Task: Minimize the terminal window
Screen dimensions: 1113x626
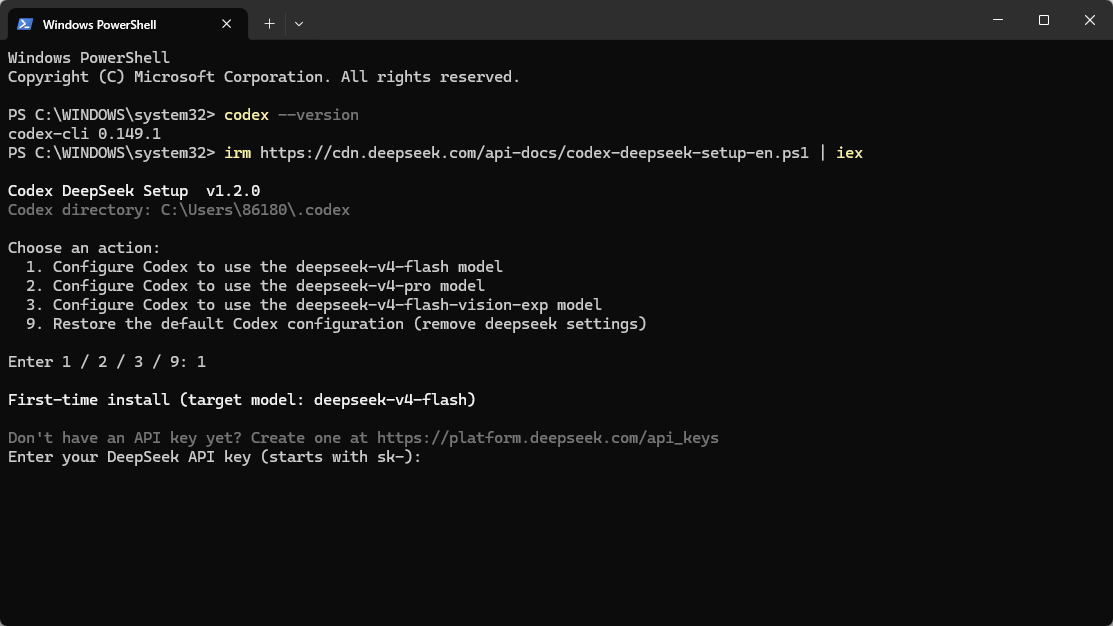Action: 998,20
